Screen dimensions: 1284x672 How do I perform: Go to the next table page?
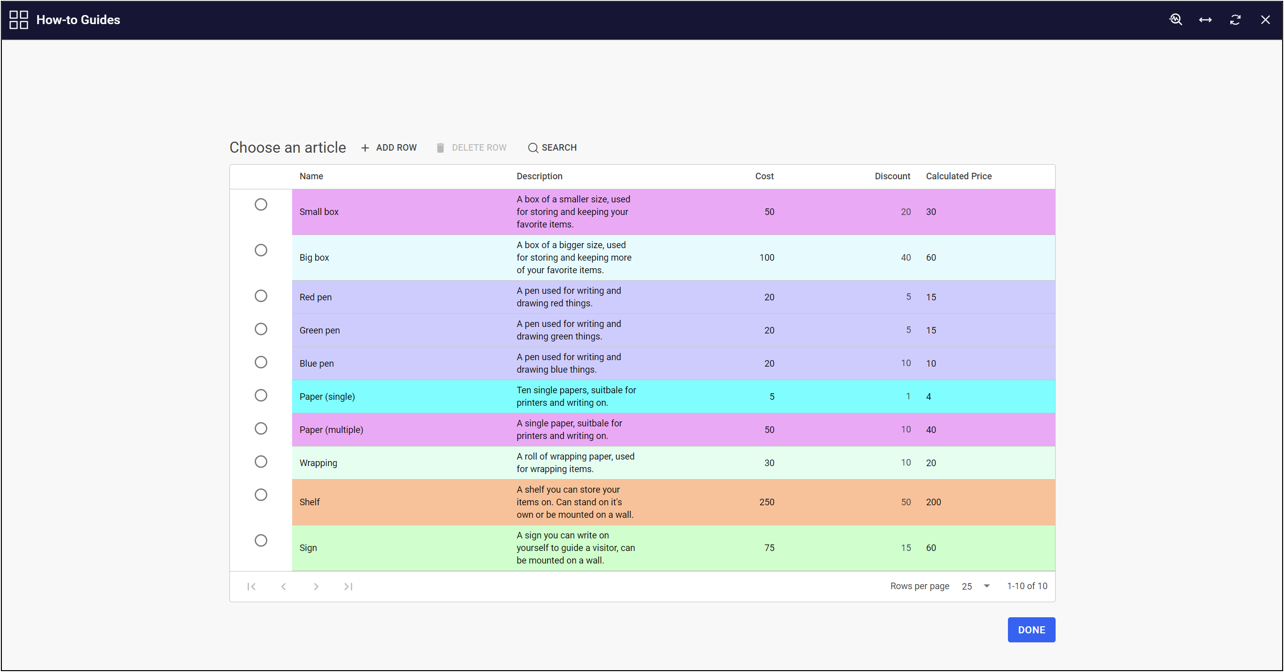(316, 587)
